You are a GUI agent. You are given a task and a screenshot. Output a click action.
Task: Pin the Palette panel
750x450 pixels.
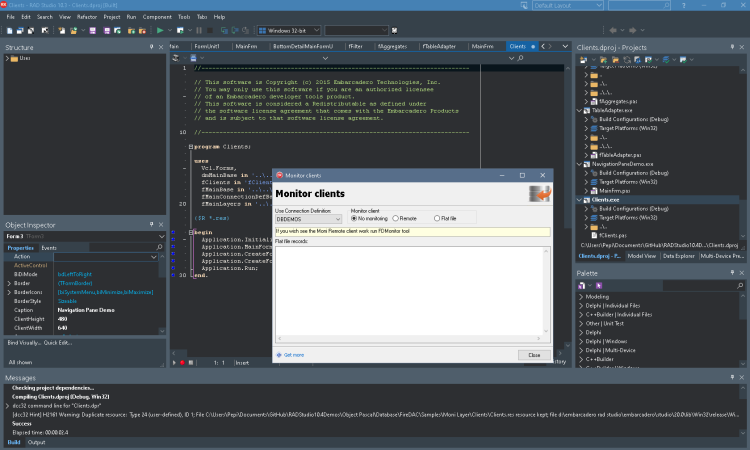tap(732, 273)
